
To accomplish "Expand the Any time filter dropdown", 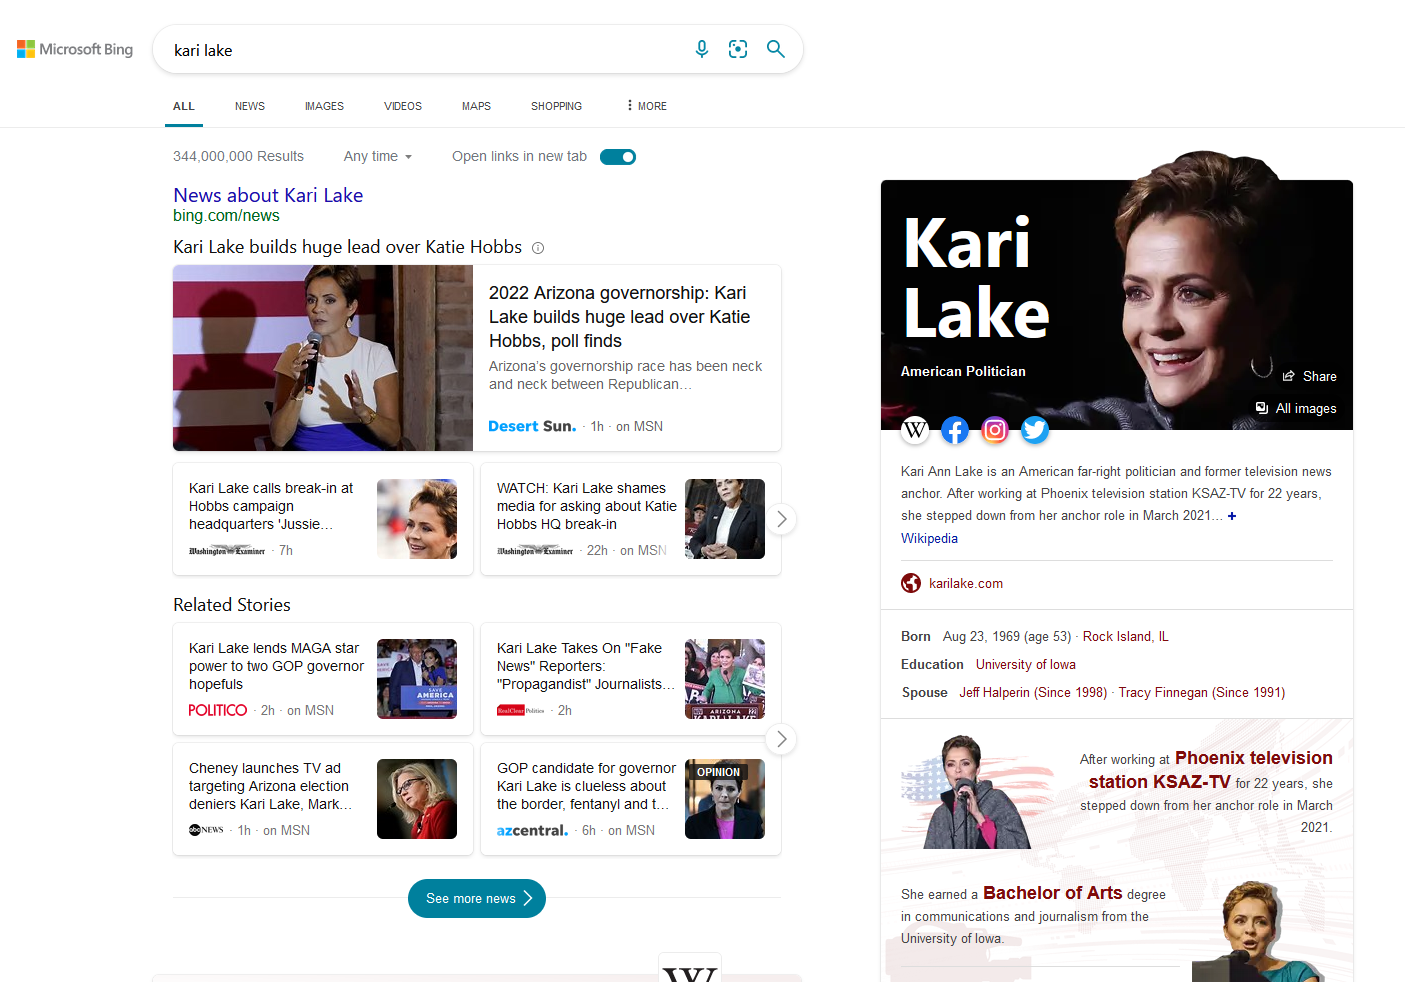I will point(377,157).
